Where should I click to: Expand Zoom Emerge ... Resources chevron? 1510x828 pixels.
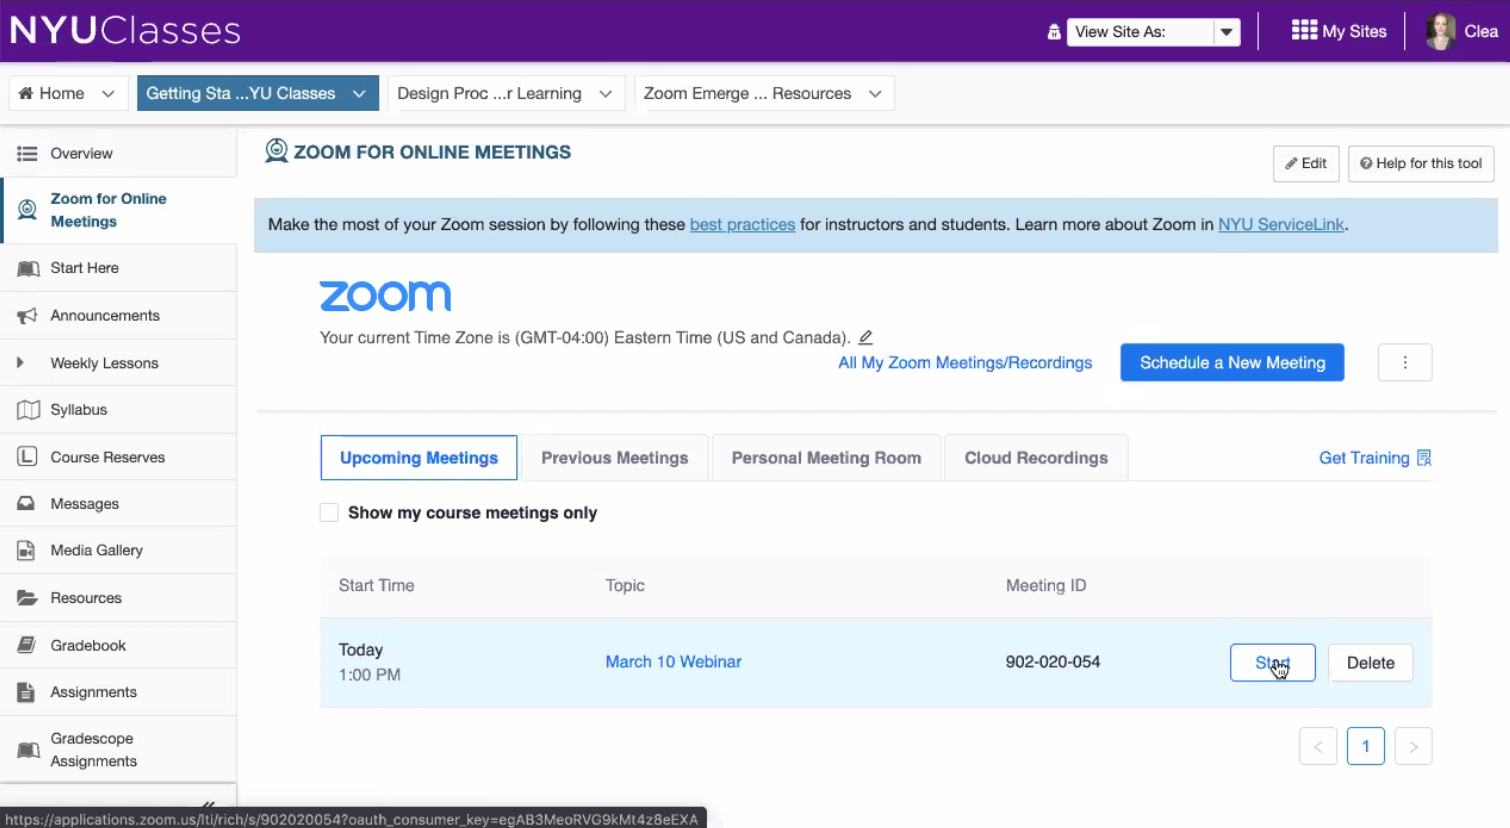tap(875, 93)
